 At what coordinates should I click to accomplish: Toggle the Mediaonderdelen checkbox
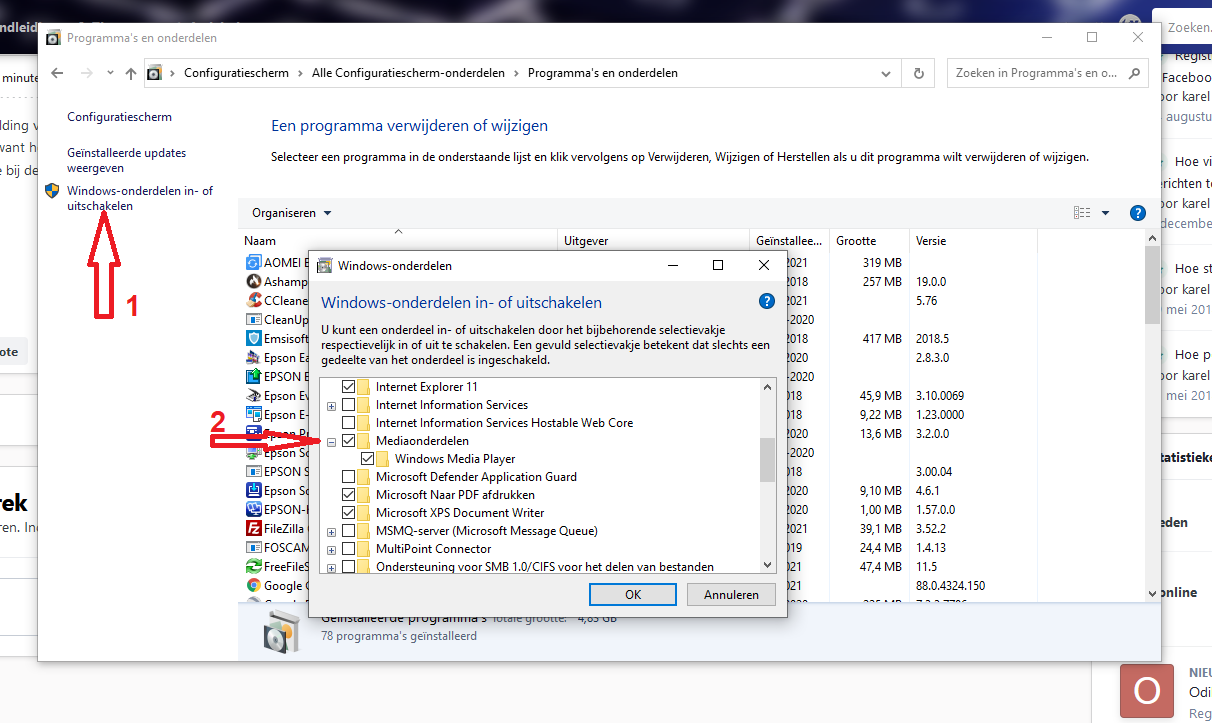pyautogui.click(x=348, y=441)
